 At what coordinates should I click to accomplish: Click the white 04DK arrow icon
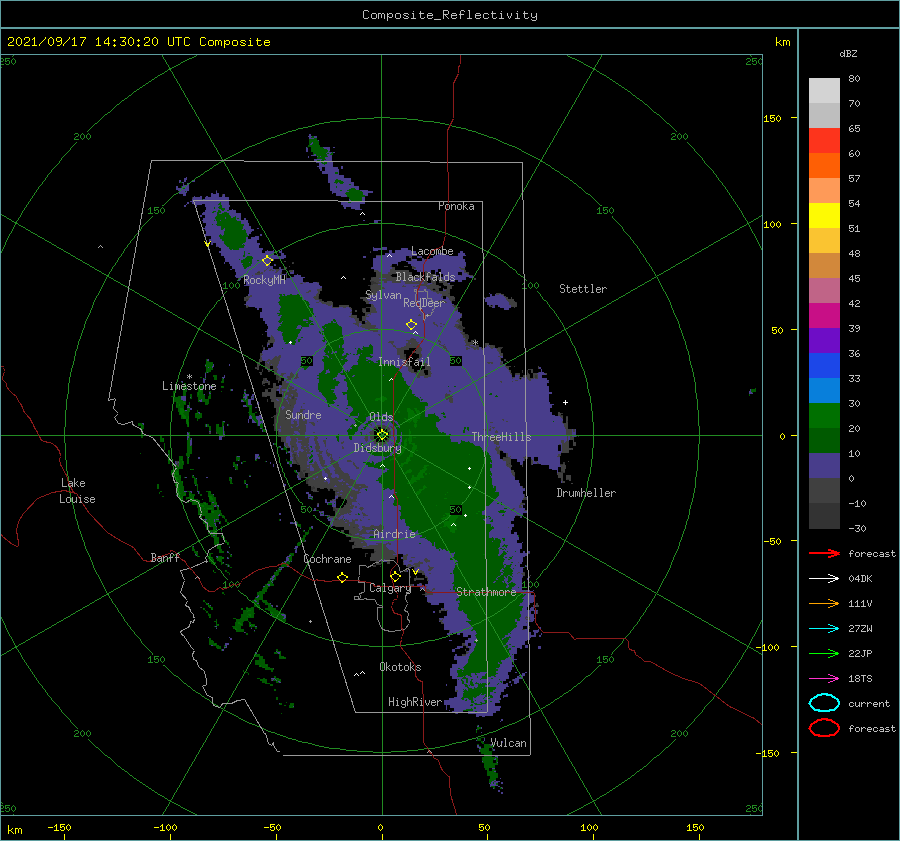824,579
